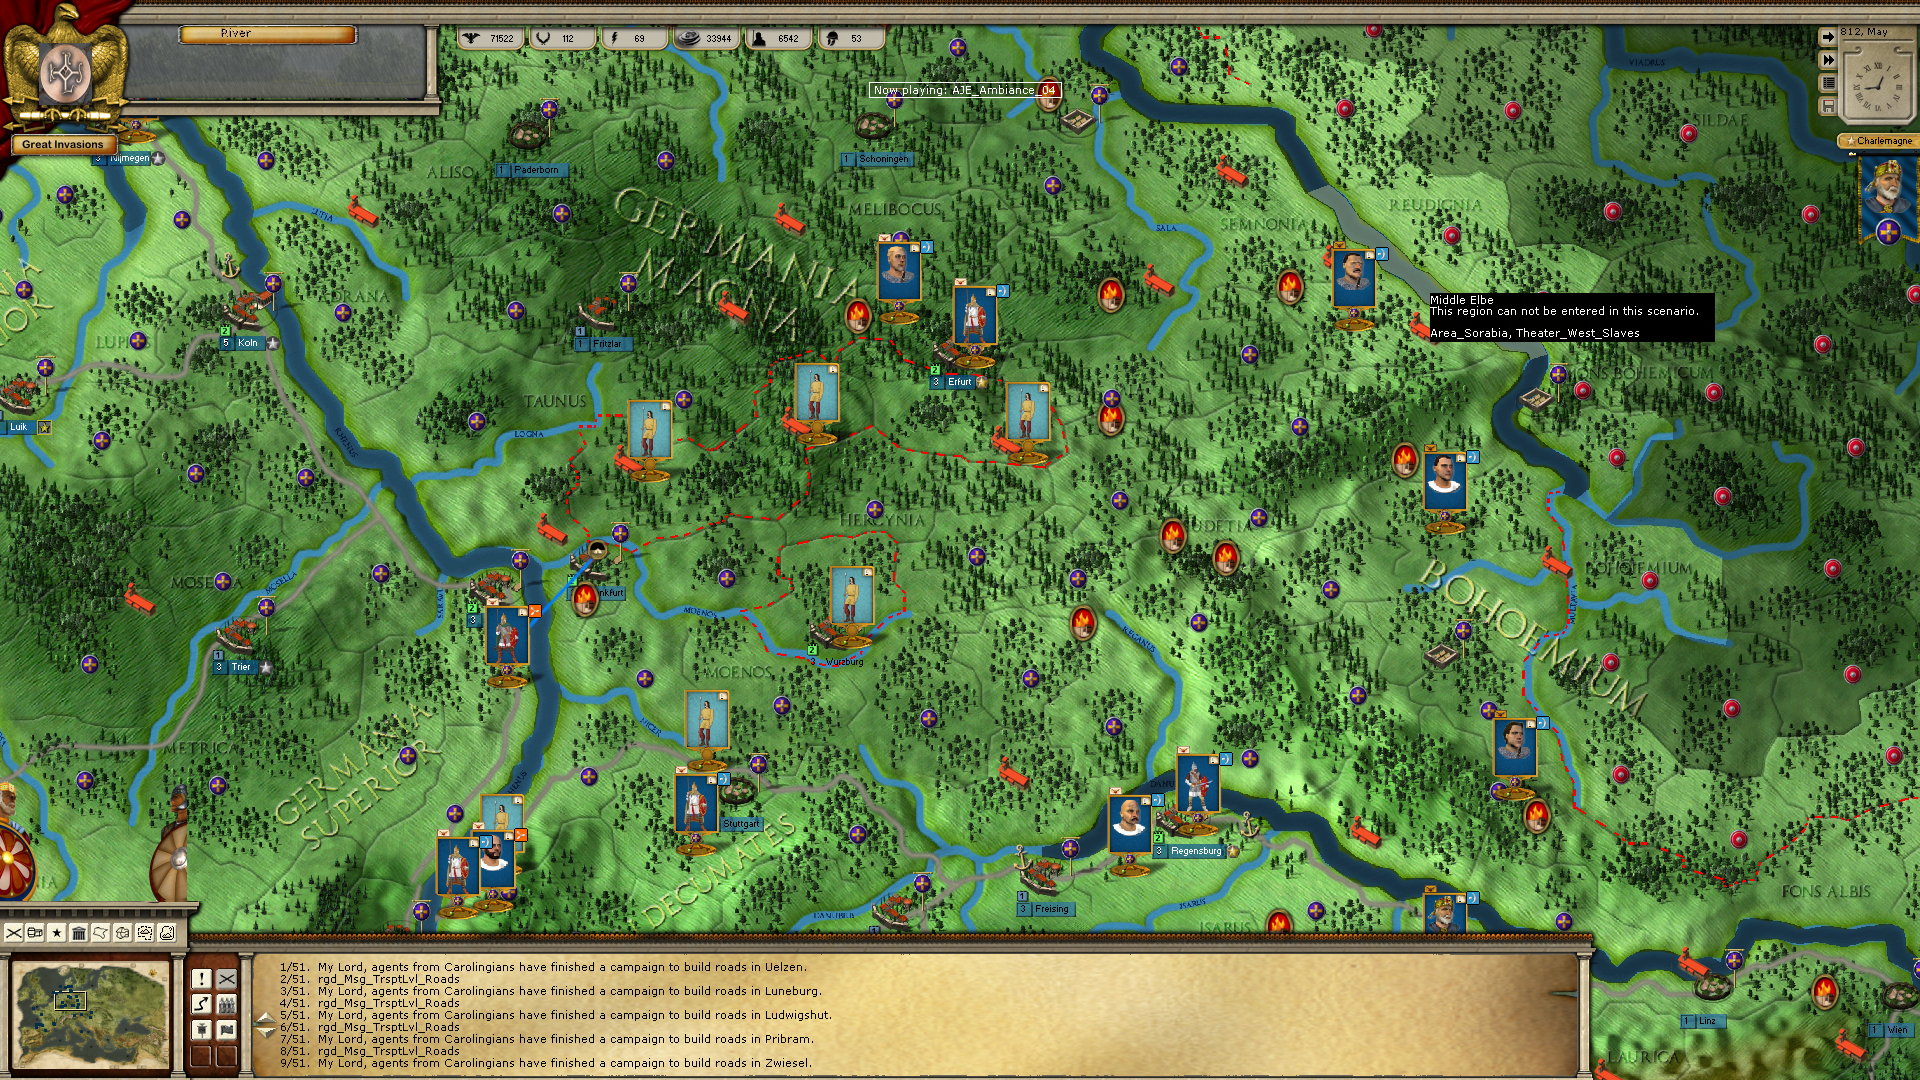This screenshot has width=1920, height=1080.
Task: End turn using single arrow button
Action: pos(1828,37)
